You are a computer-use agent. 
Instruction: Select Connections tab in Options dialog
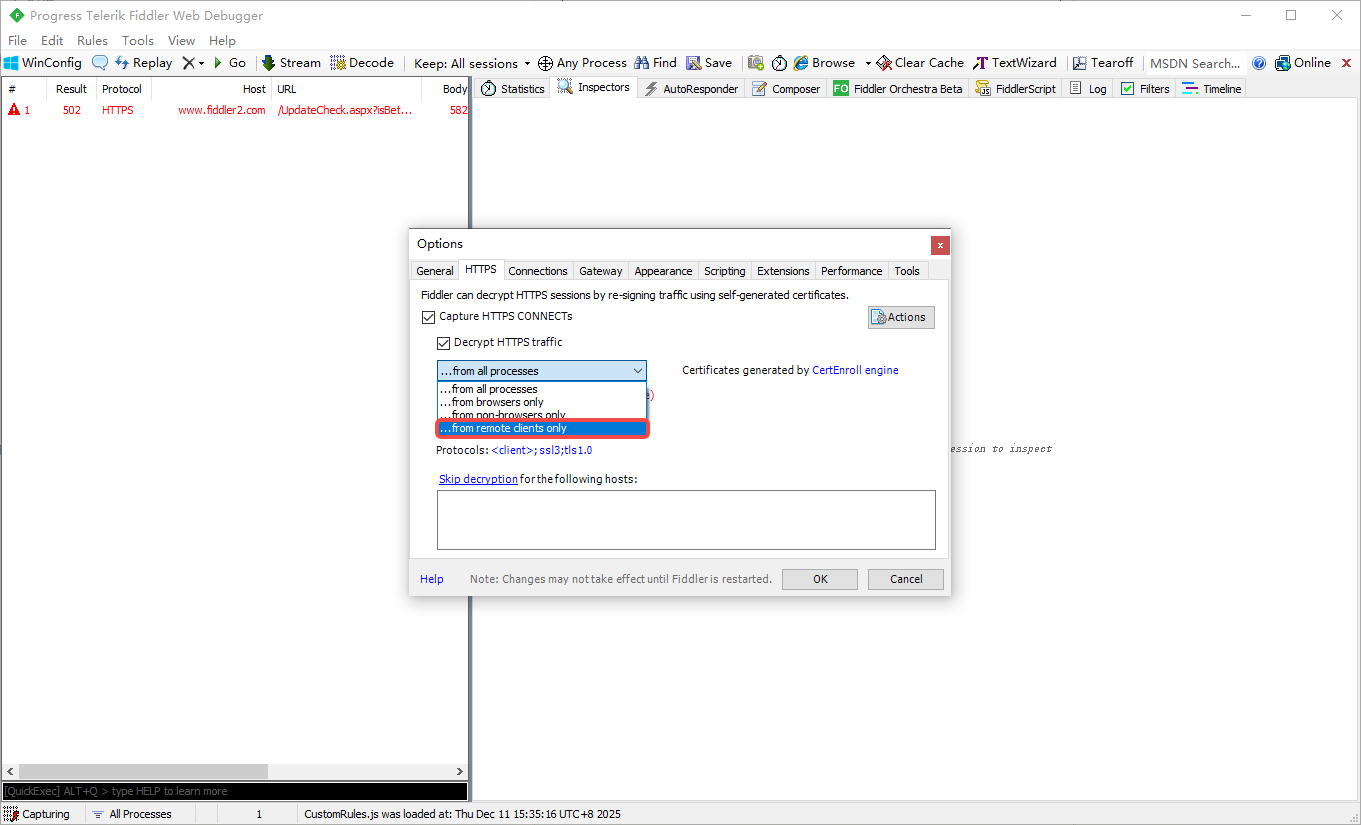[538, 271]
